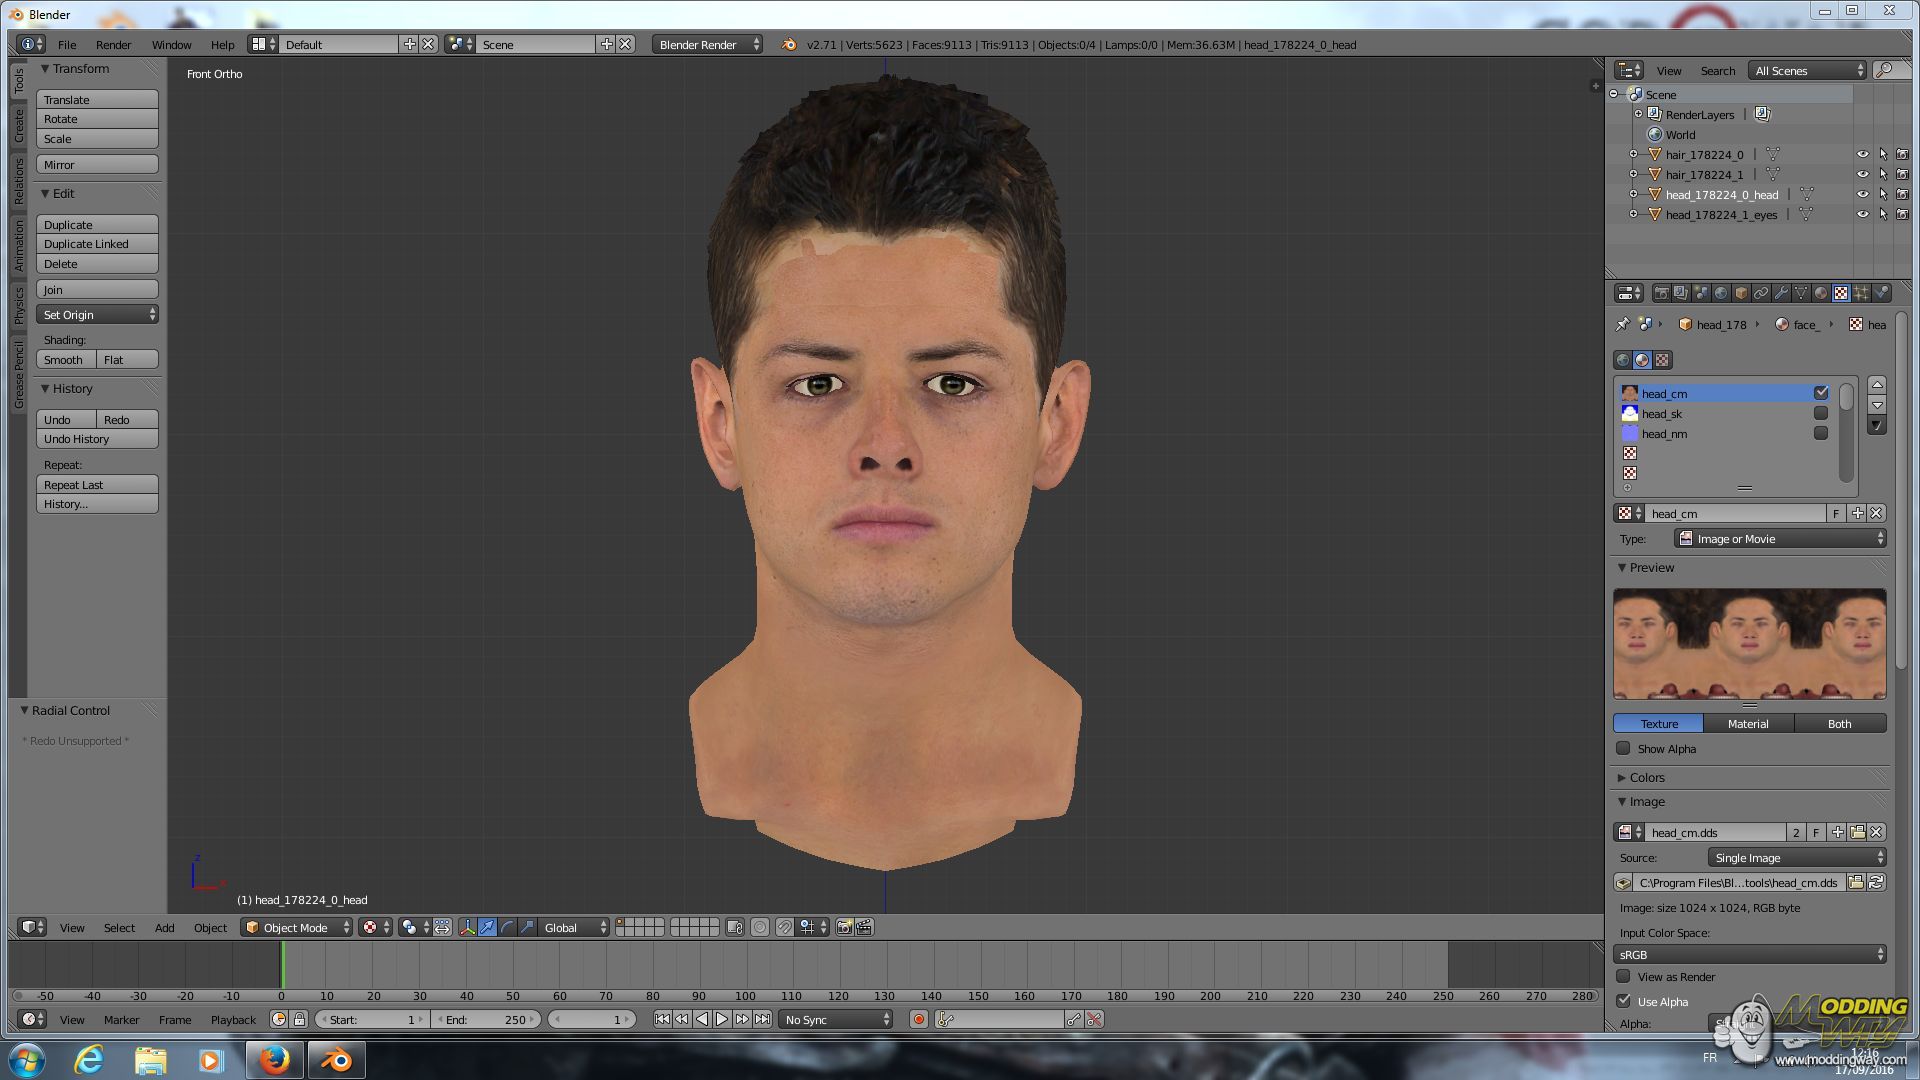Open the Particles tab in Properties

[1861, 293]
